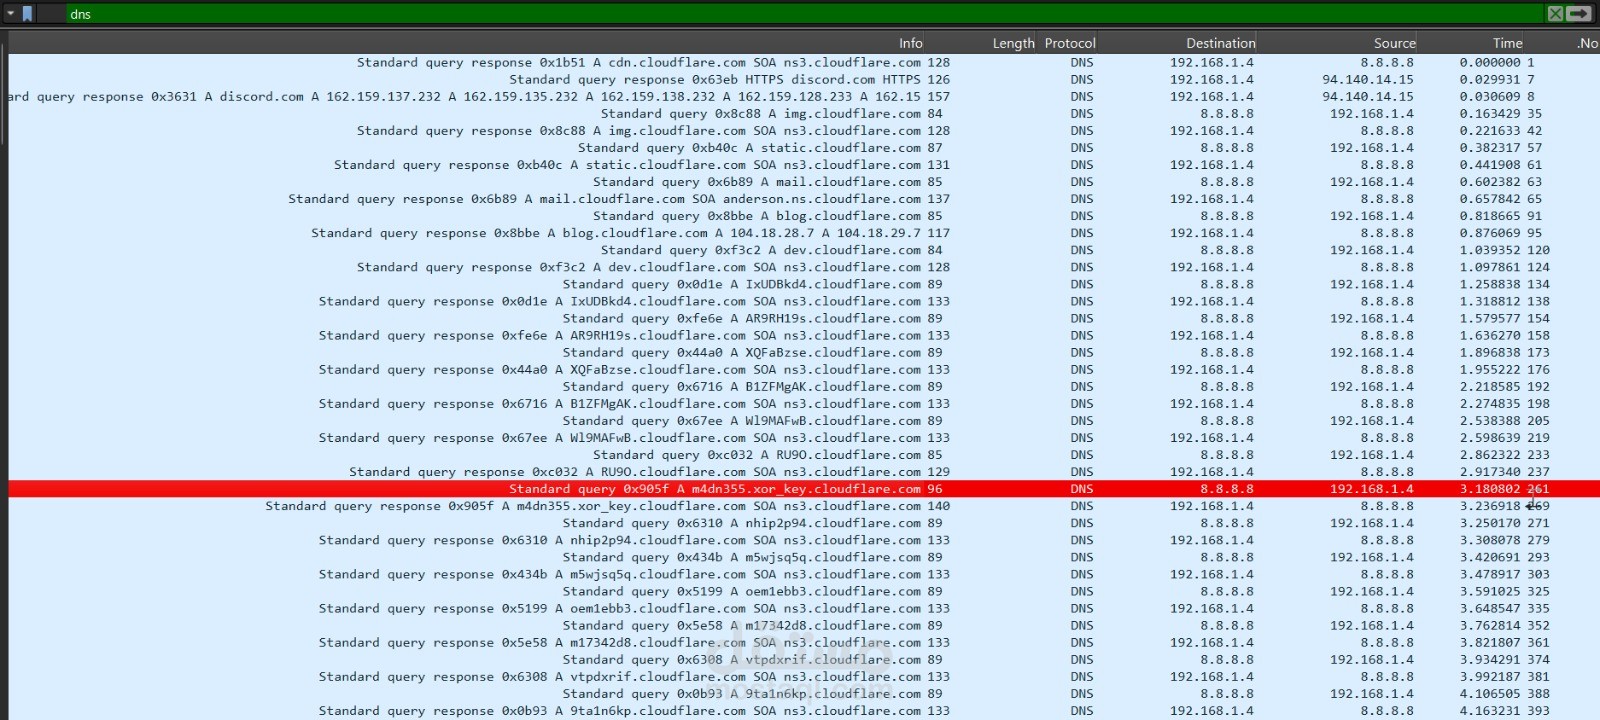
Task: Select response 0x5199 oem1ebb3.cloudflare.com row
Action: click(x=804, y=608)
